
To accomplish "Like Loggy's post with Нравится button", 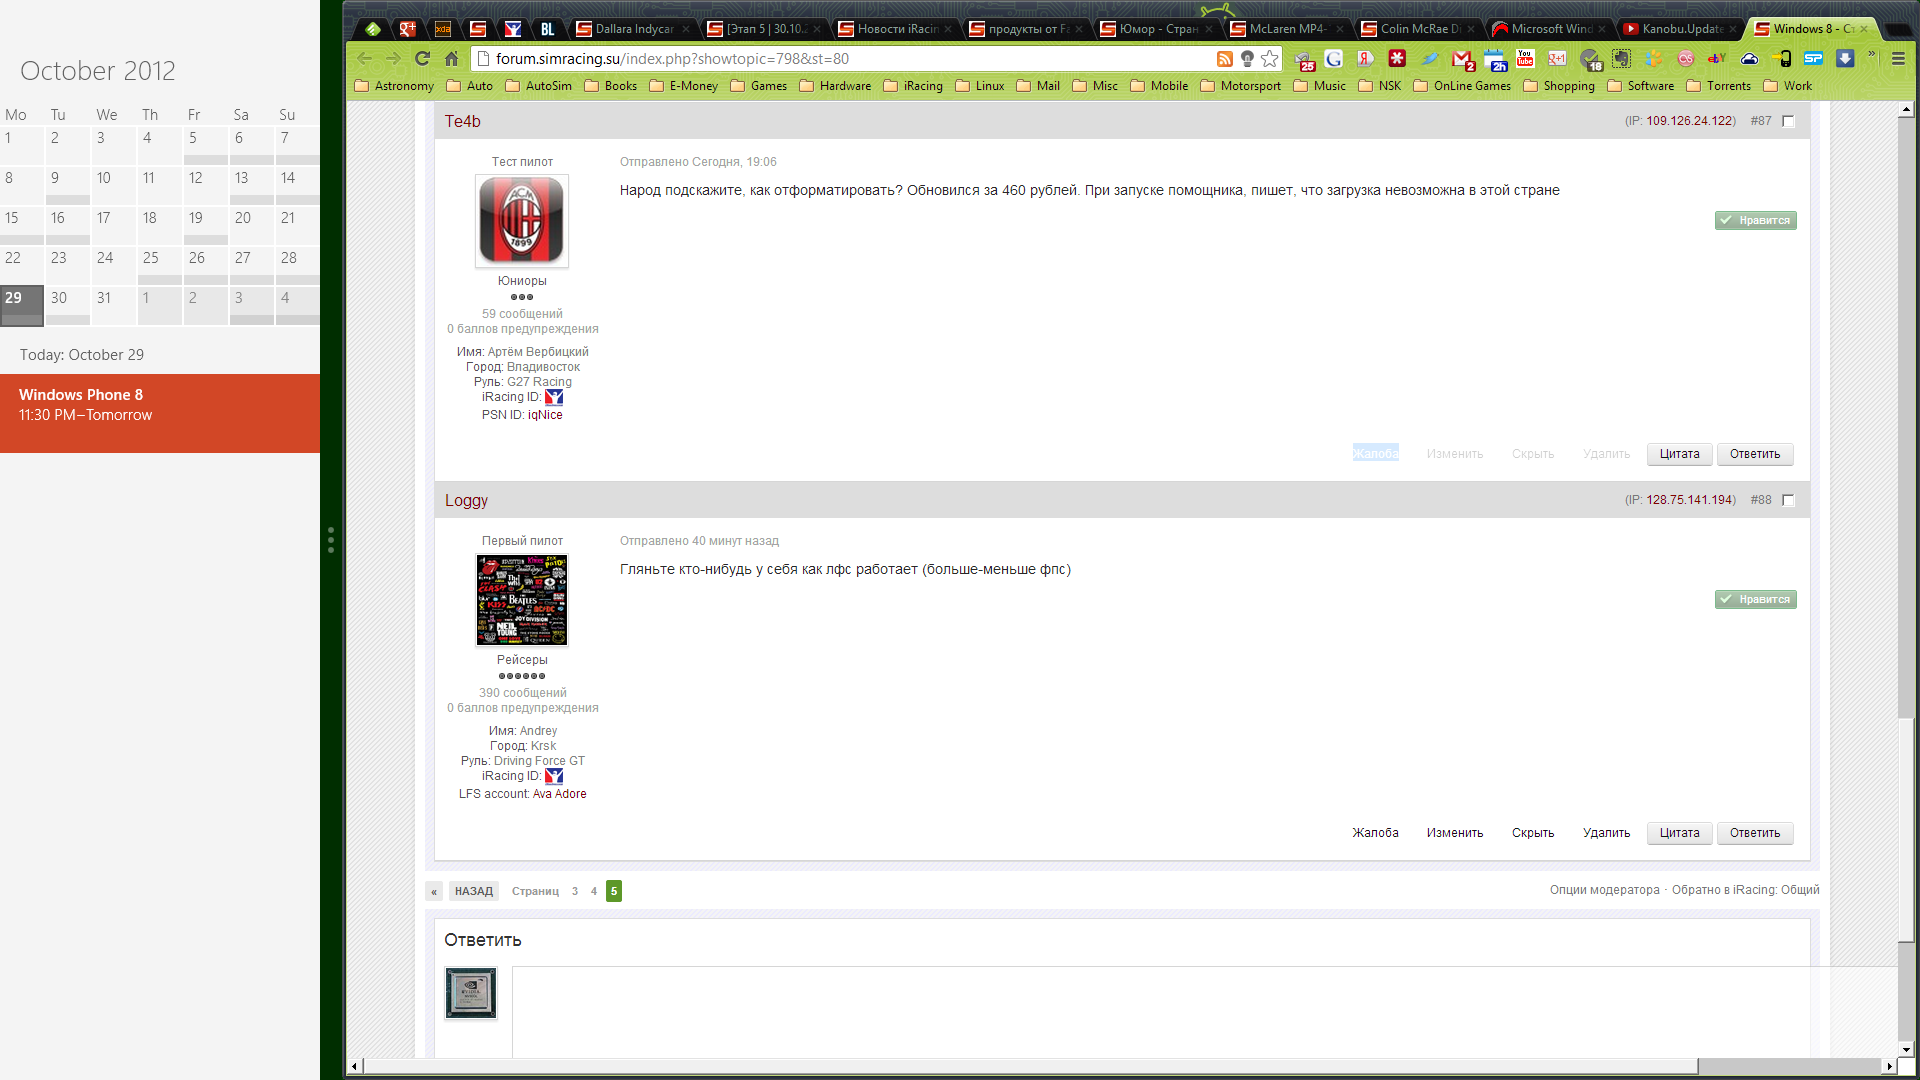I will coord(1755,599).
